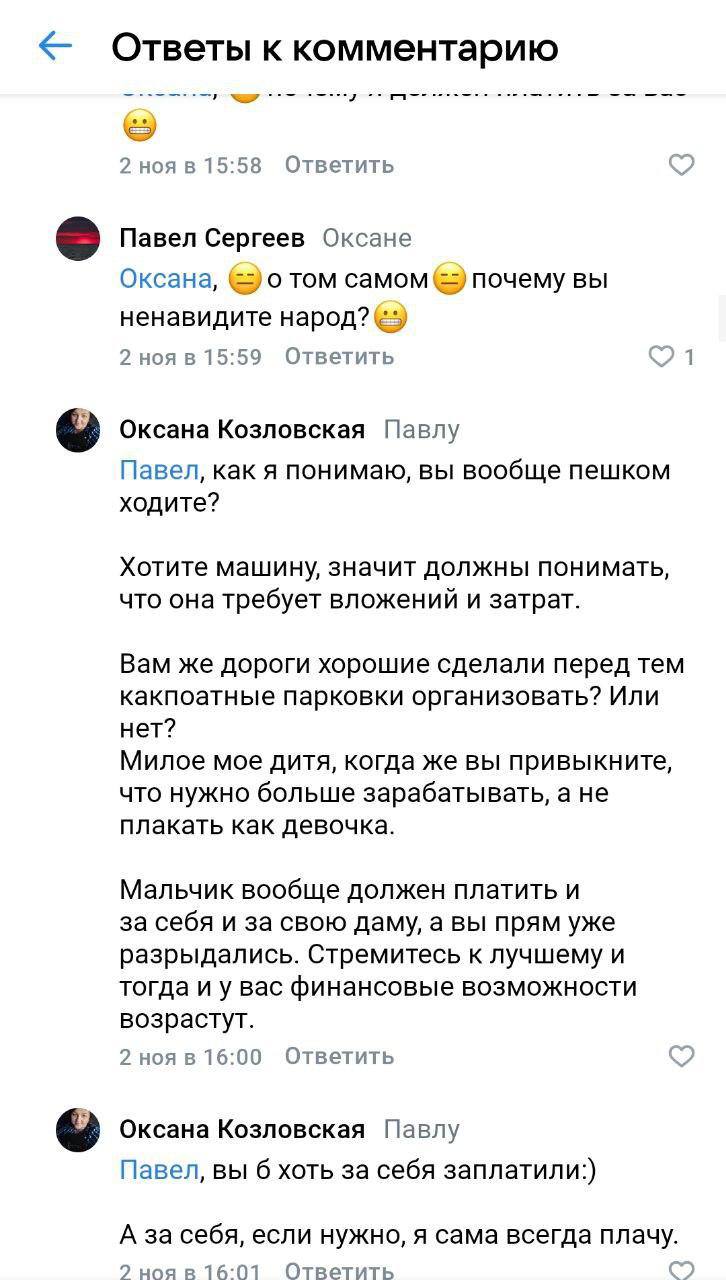Tap the "Оксане" recipient label by Павел Сергеев
The image size is (726, 1280).
click(x=367, y=238)
